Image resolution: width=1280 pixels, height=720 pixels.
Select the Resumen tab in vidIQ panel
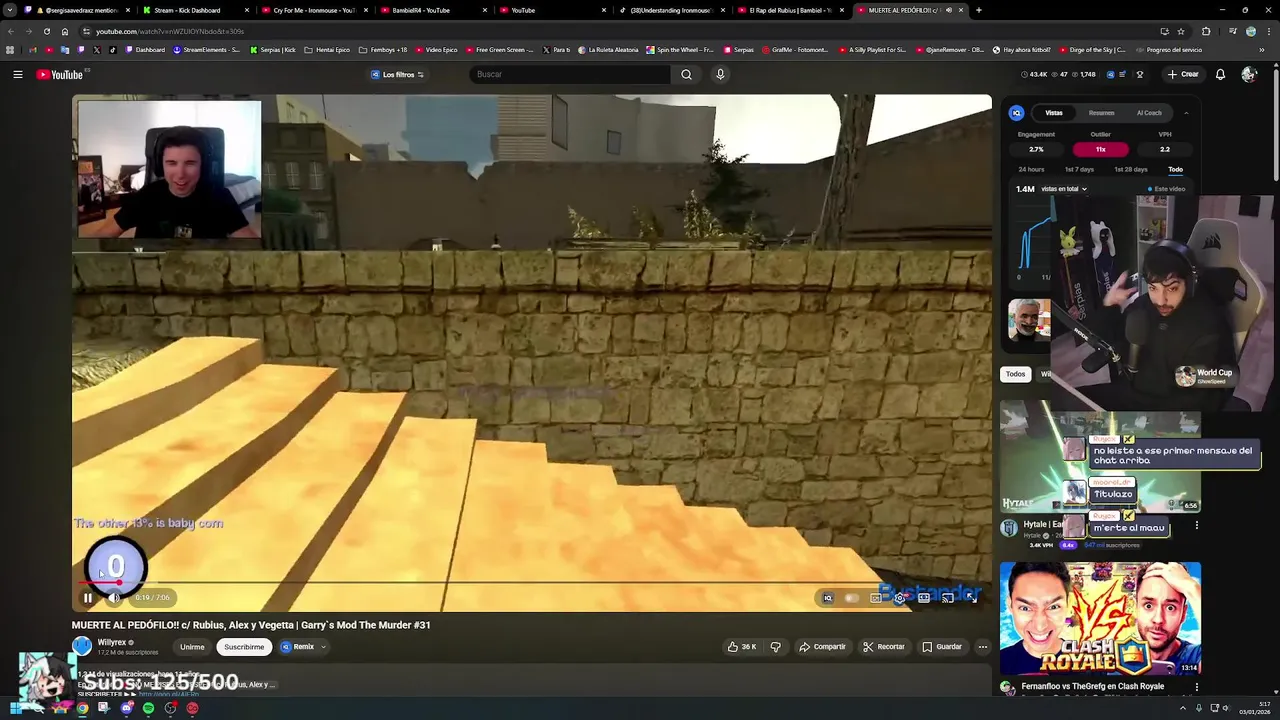tap(1101, 113)
